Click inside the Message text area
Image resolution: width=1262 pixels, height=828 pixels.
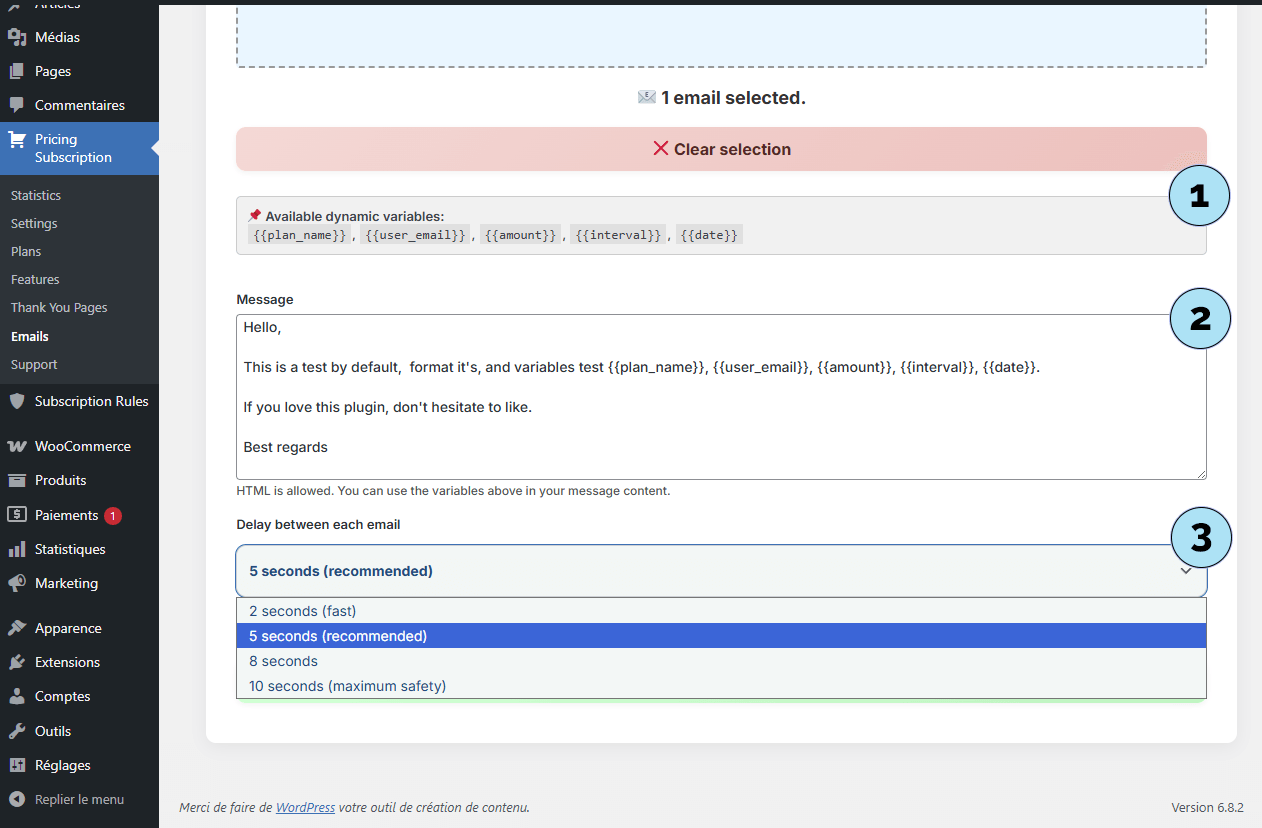[720, 420]
